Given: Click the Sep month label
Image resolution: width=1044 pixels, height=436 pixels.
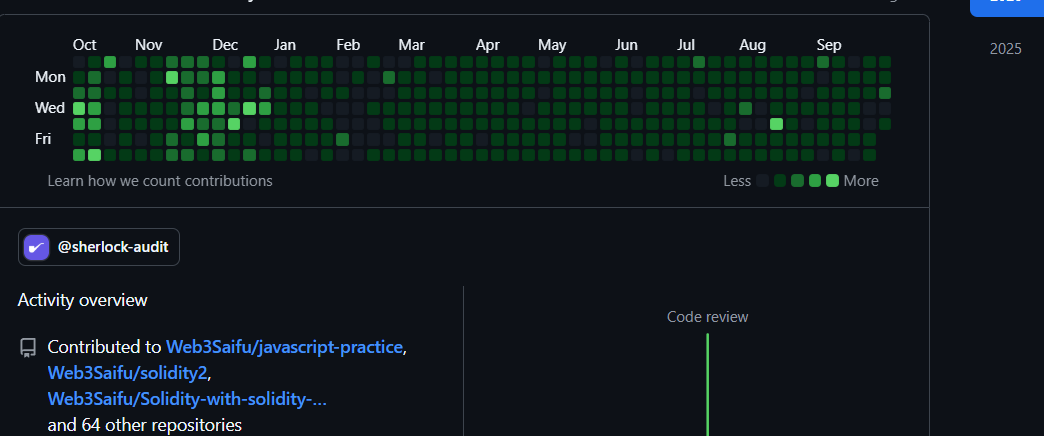Looking at the screenshot, I should click(x=829, y=45).
